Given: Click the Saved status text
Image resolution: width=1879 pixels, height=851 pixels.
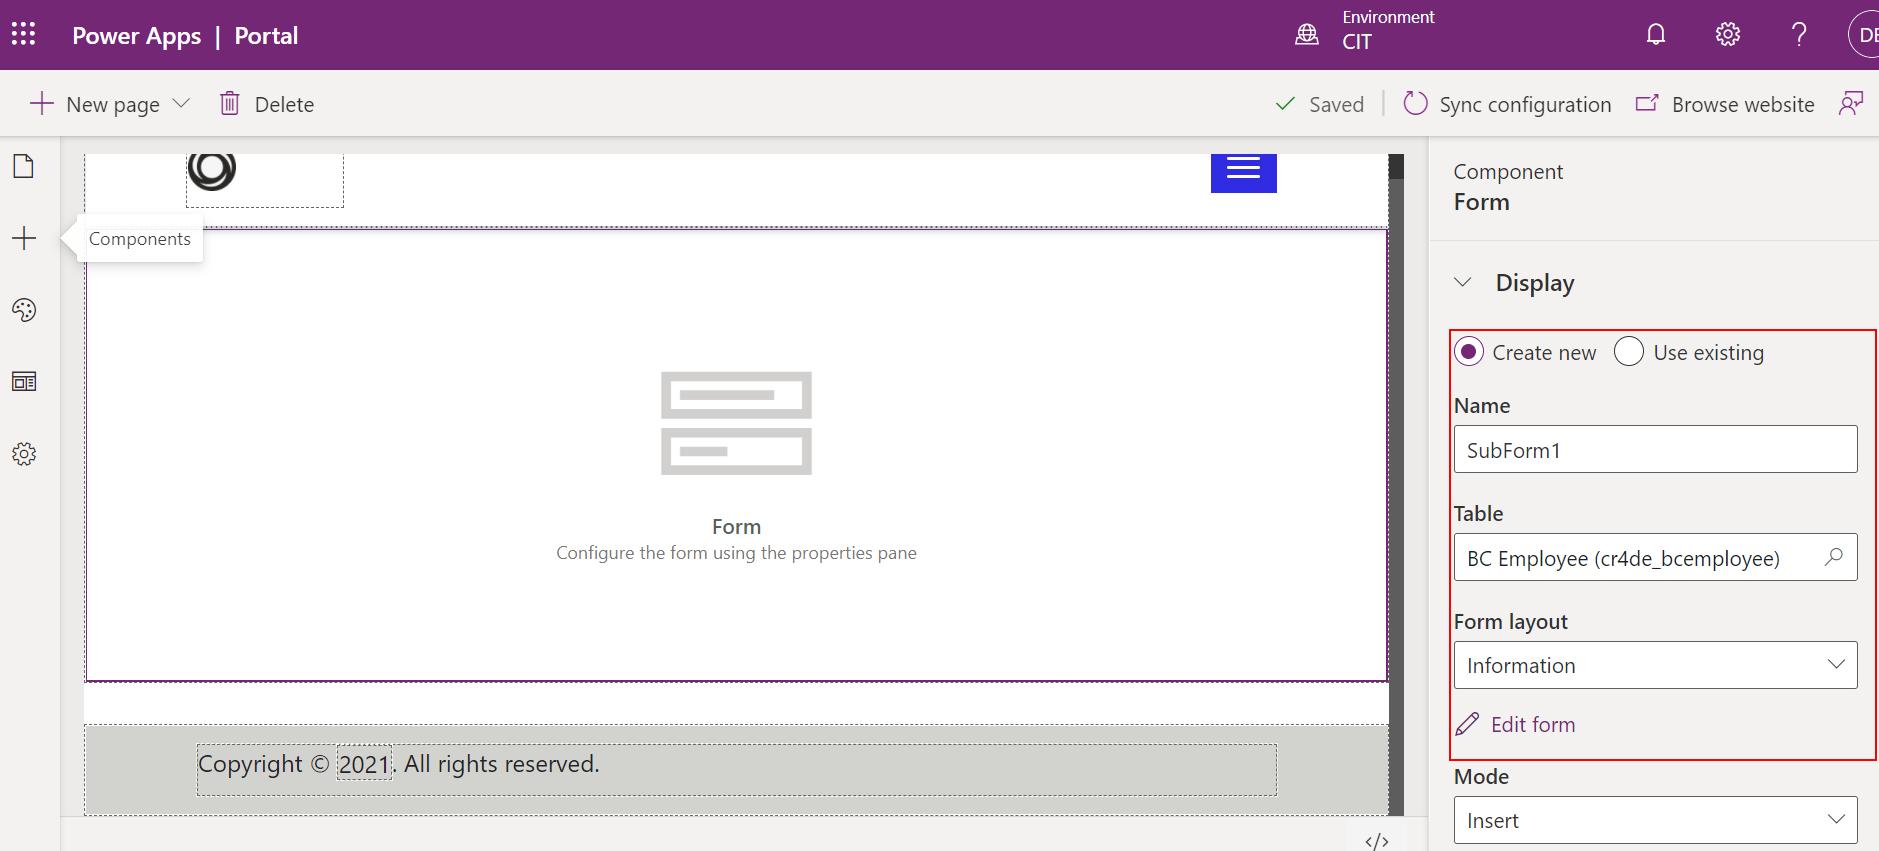Looking at the screenshot, I should pos(1336,104).
